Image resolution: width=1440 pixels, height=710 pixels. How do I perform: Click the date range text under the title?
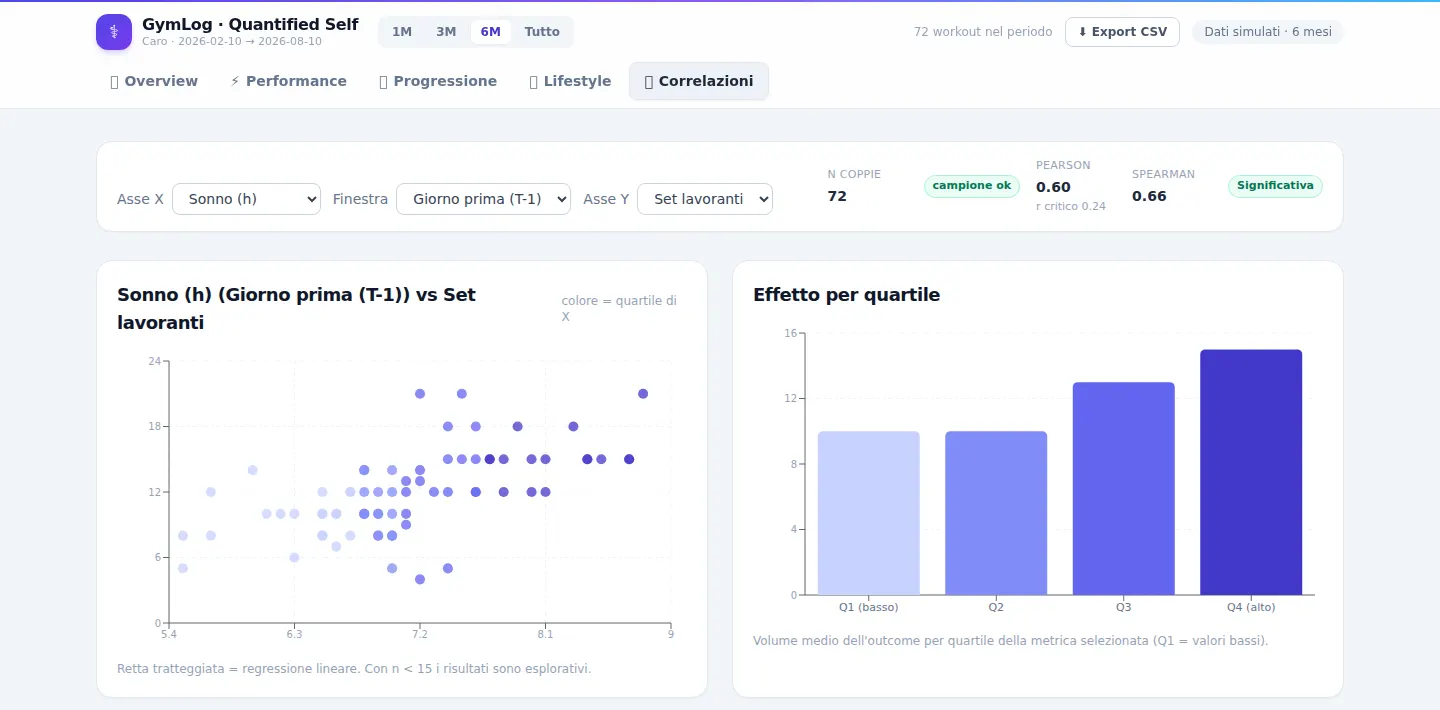(x=232, y=42)
